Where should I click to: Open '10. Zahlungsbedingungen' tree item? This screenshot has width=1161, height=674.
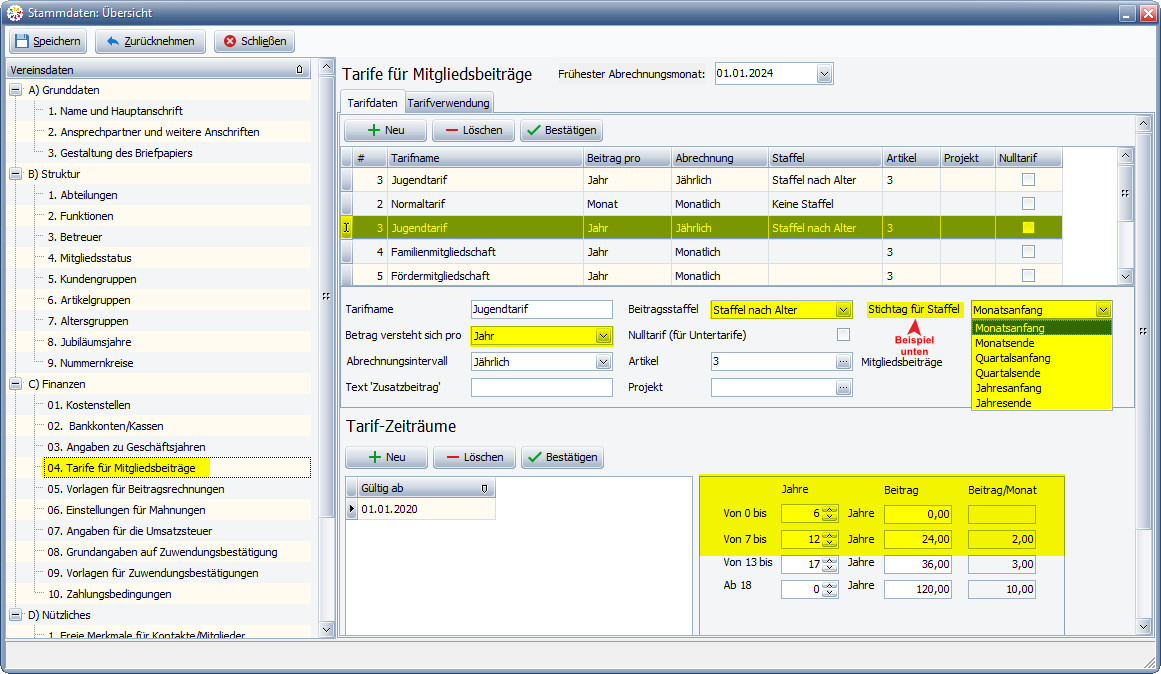[x=110, y=595]
